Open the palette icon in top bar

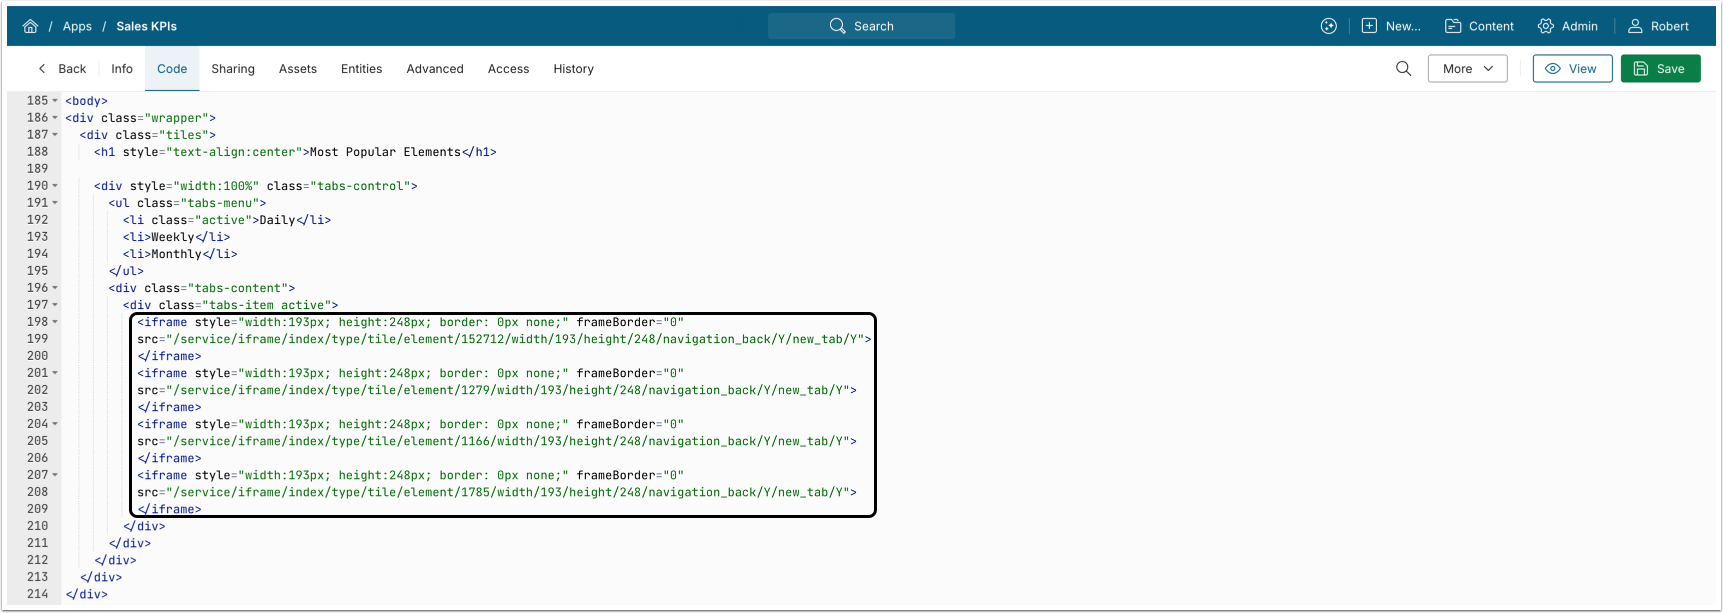tap(1328, 26)
